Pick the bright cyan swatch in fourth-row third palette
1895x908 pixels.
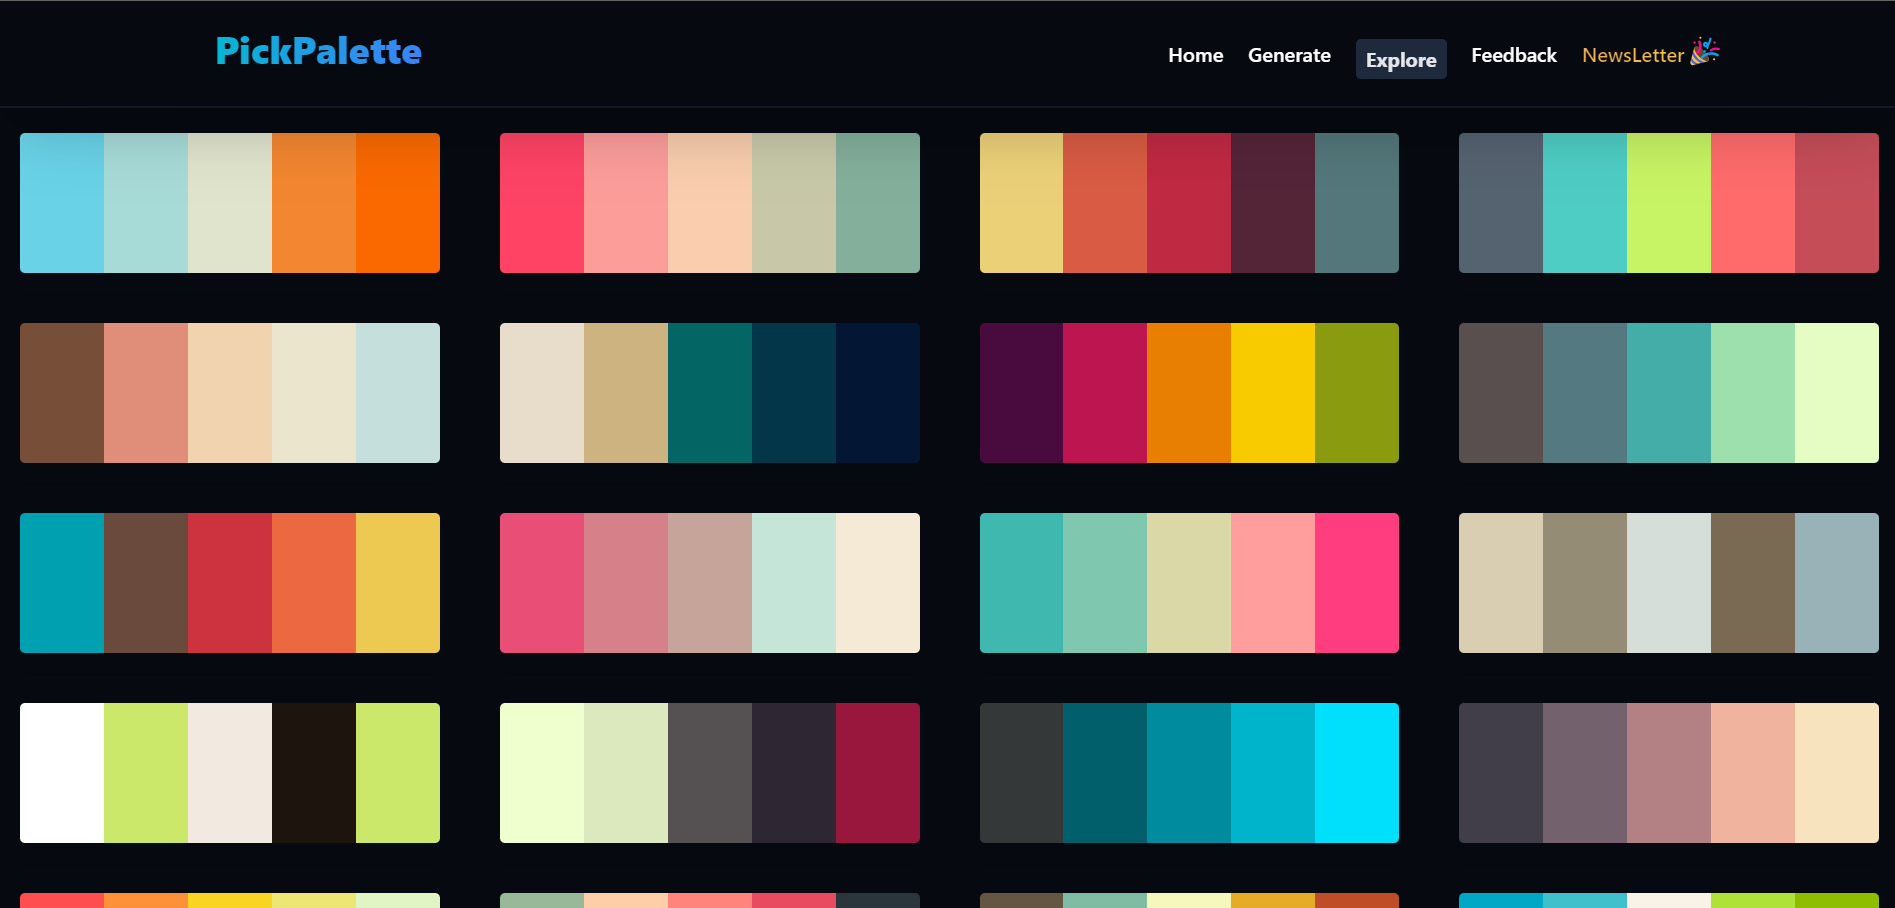click(1357, 773)
